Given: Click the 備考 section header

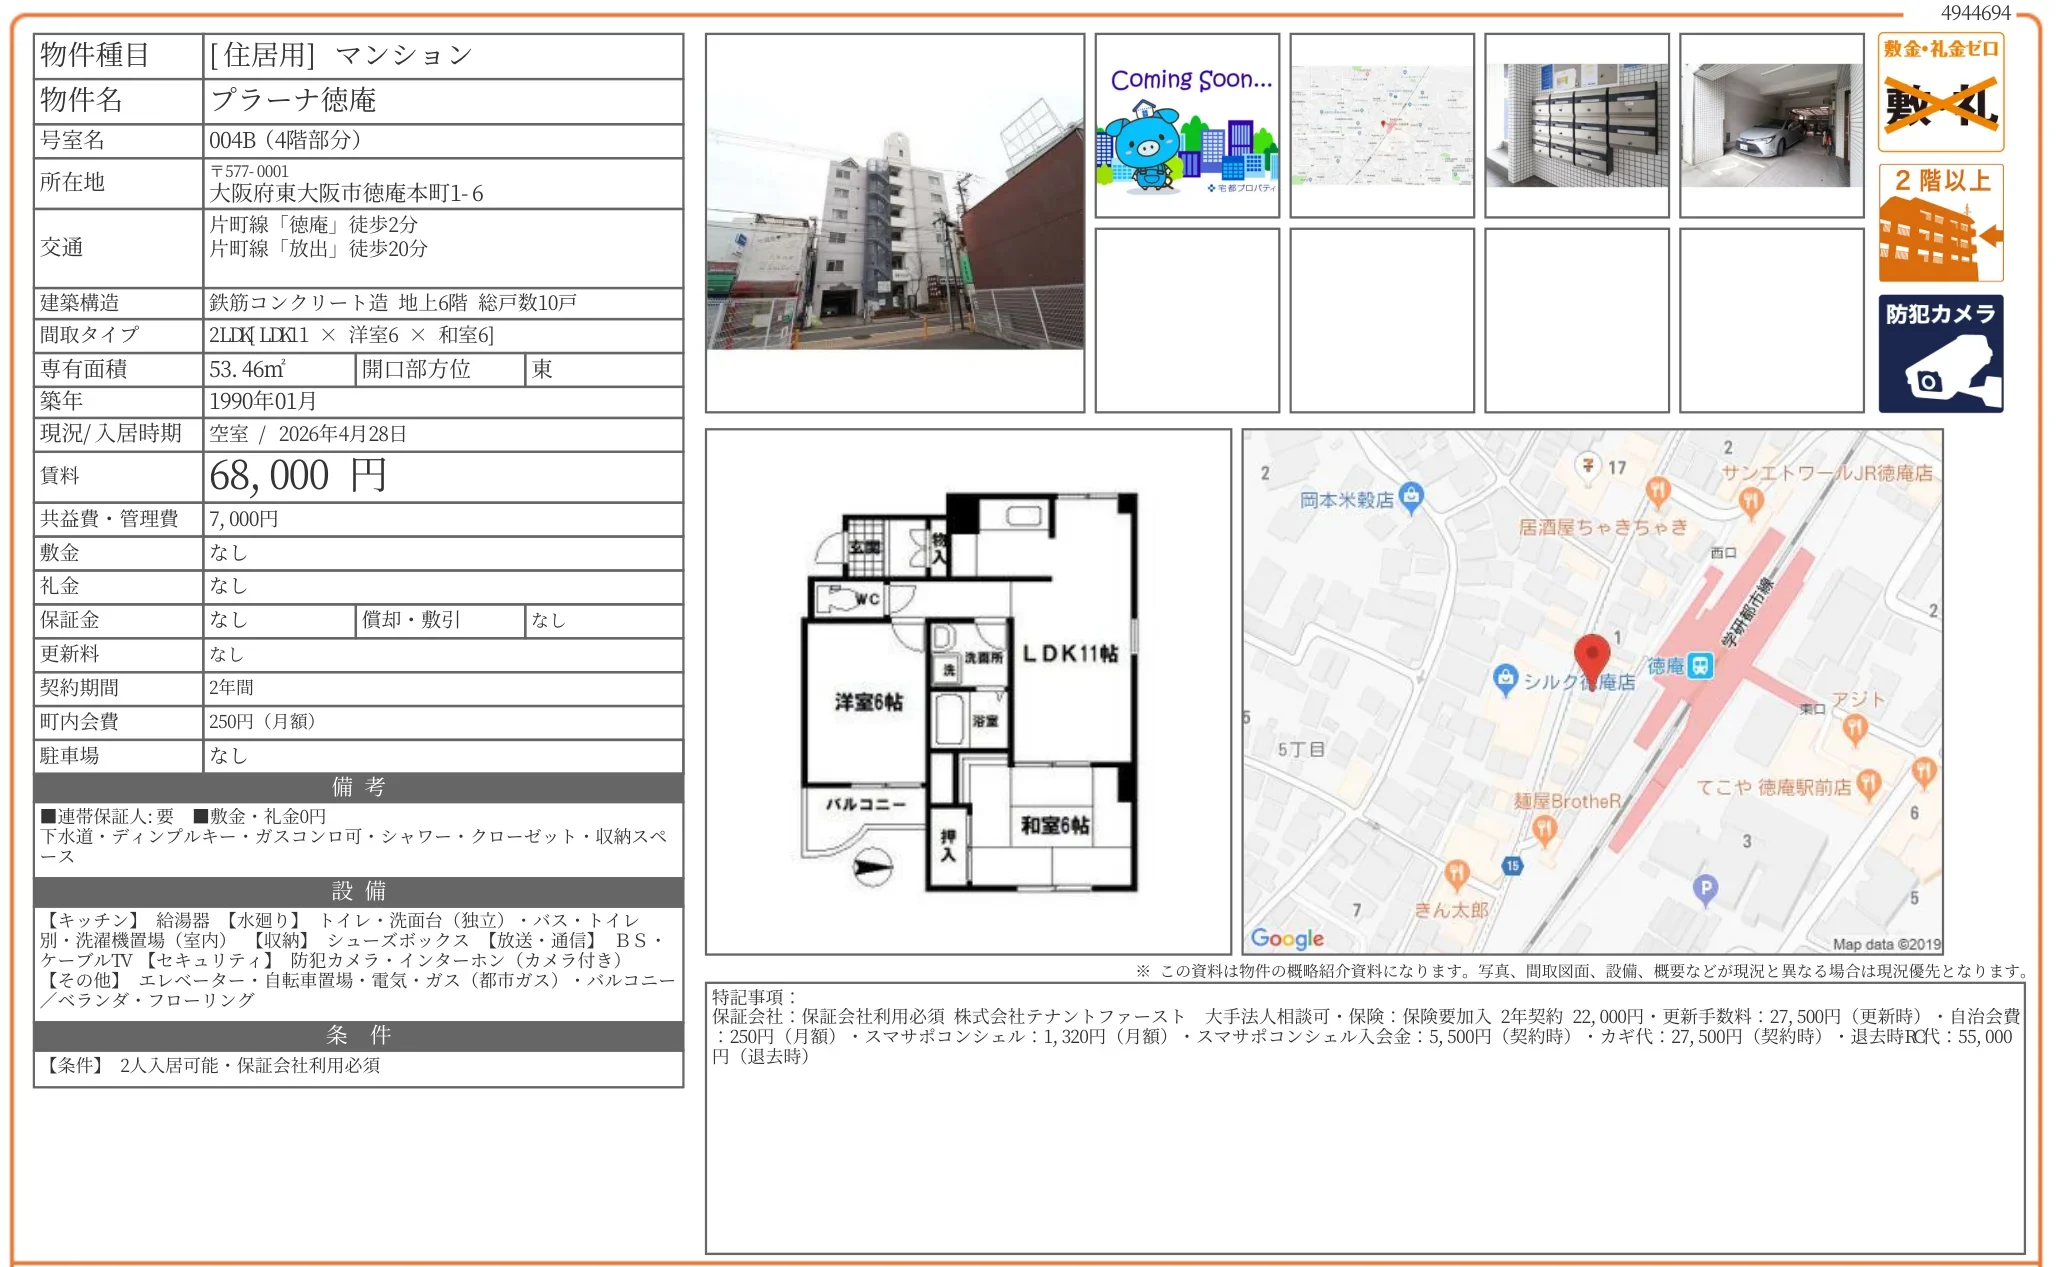Looking at the screenshot, I should click(358, 787).
